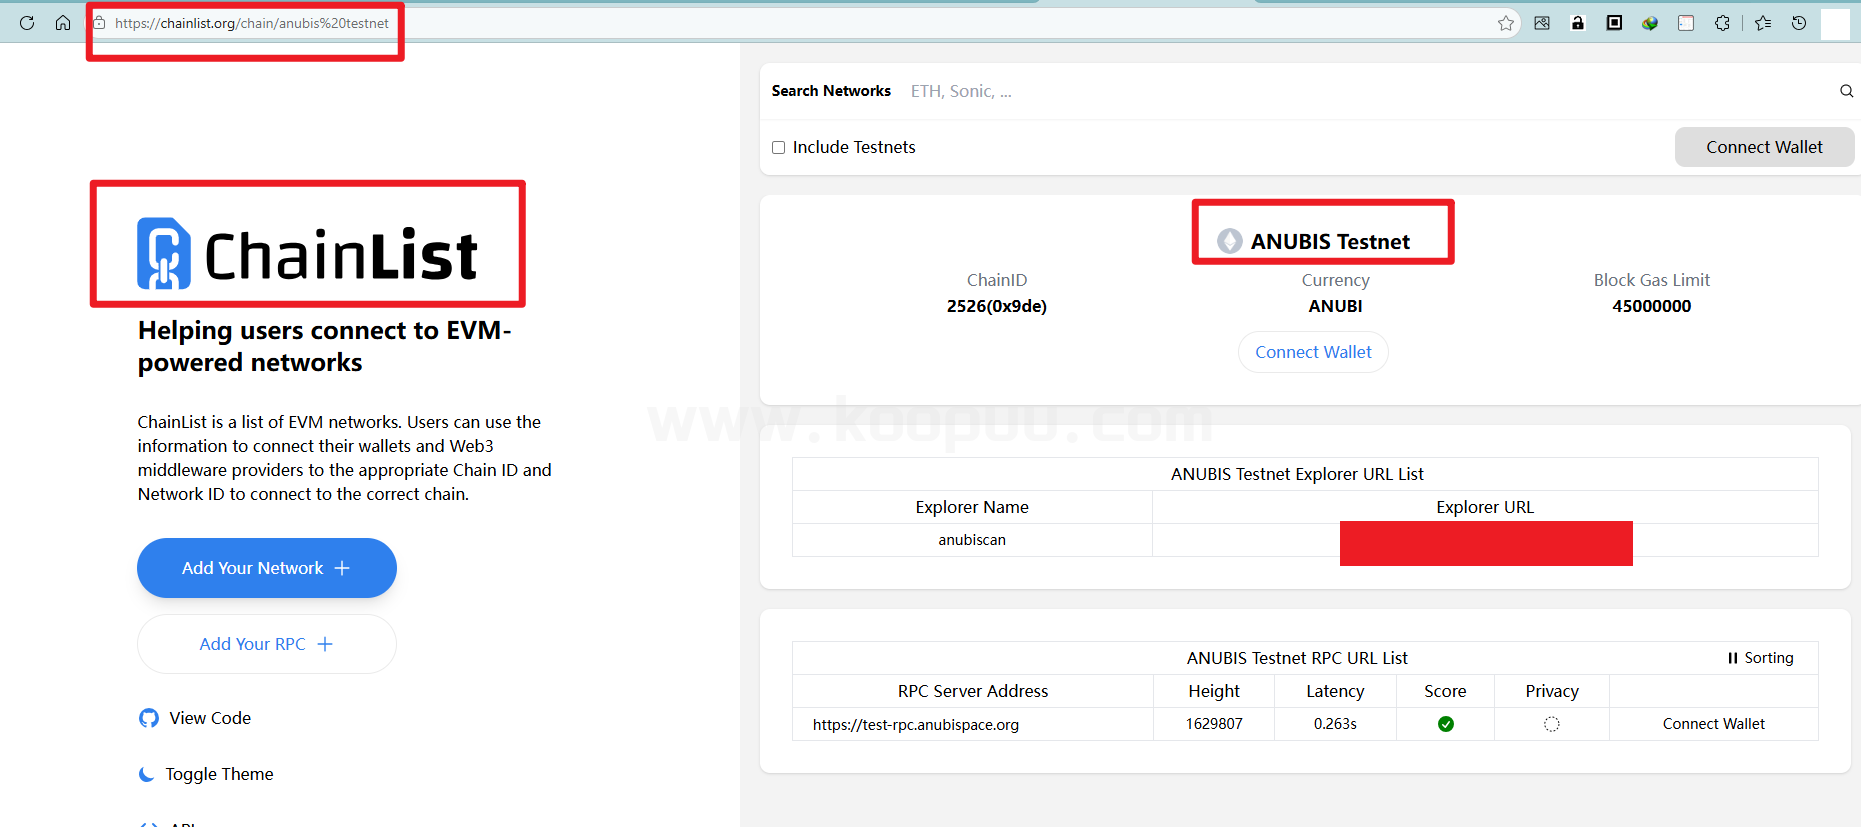Focus the address bar URL chainlist.org

click(x=252, y=23)
